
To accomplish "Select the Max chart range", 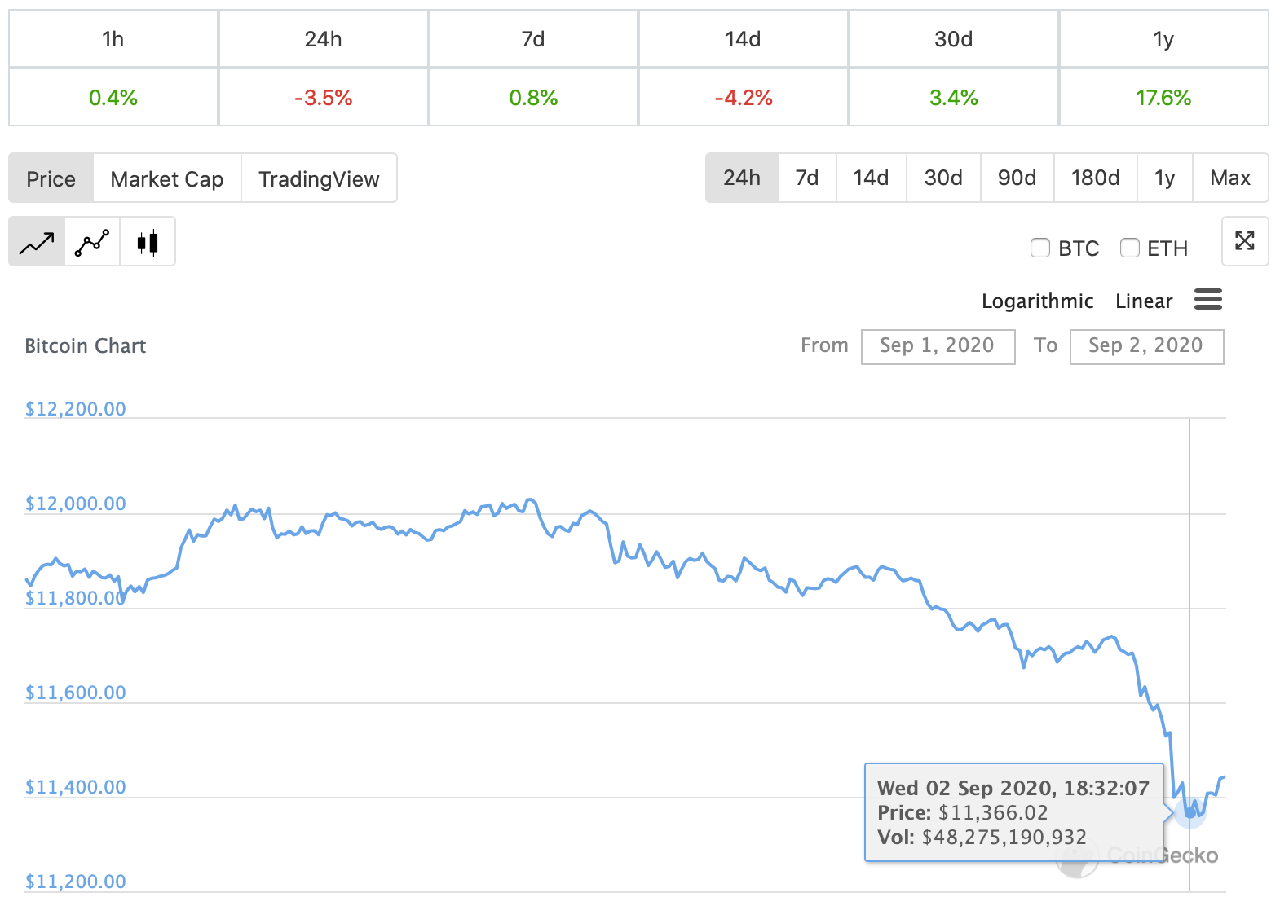I will coord(1231,178).
